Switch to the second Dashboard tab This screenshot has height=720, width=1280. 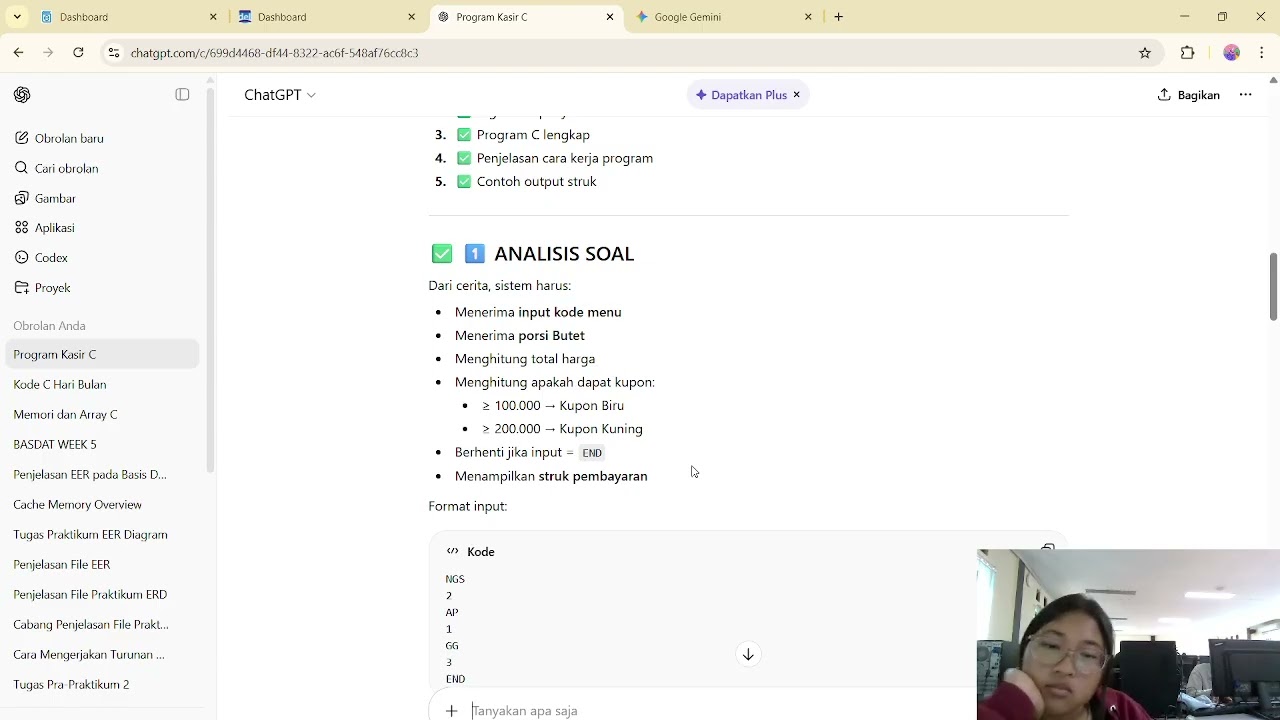click(326, 17)
